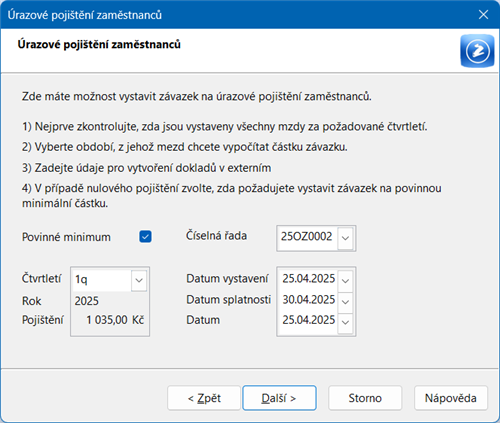Open help via Nápověda button
500x423 pixels.
click(x=451, y=398)
